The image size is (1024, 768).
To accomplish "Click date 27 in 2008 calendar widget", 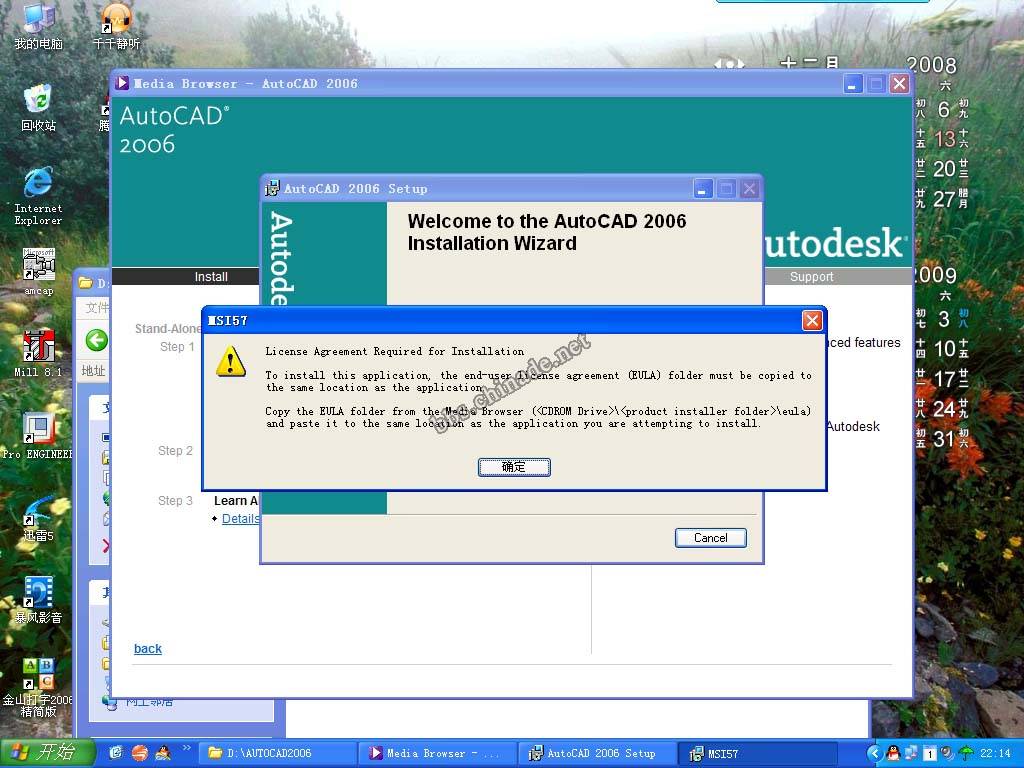I will pyautogui.click(x=944, y=199).
